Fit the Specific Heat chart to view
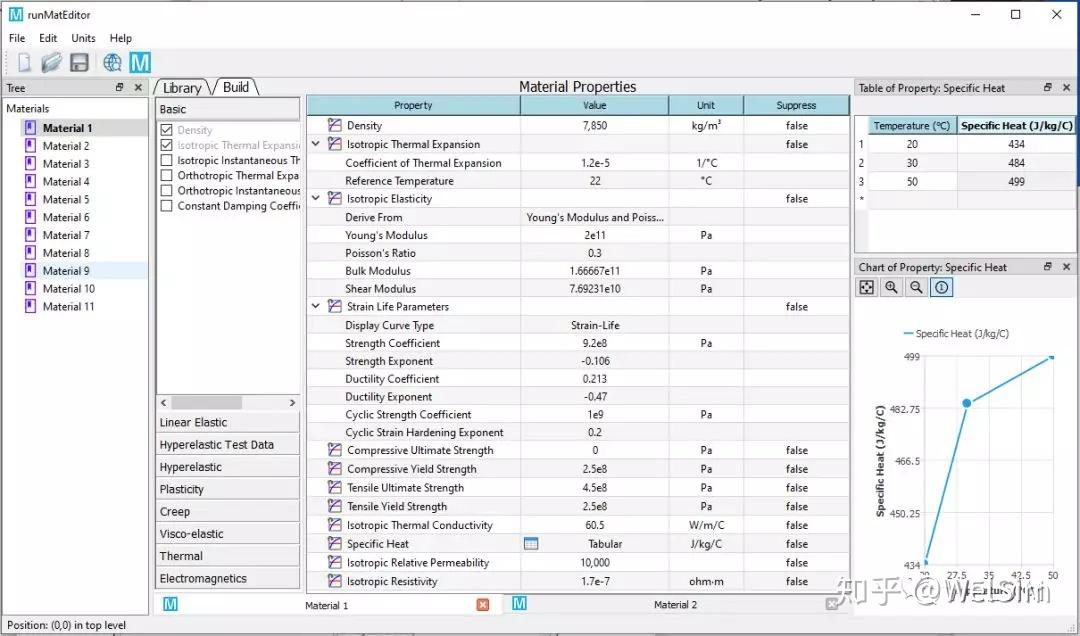1080x636 pixels. pos(867,287)
